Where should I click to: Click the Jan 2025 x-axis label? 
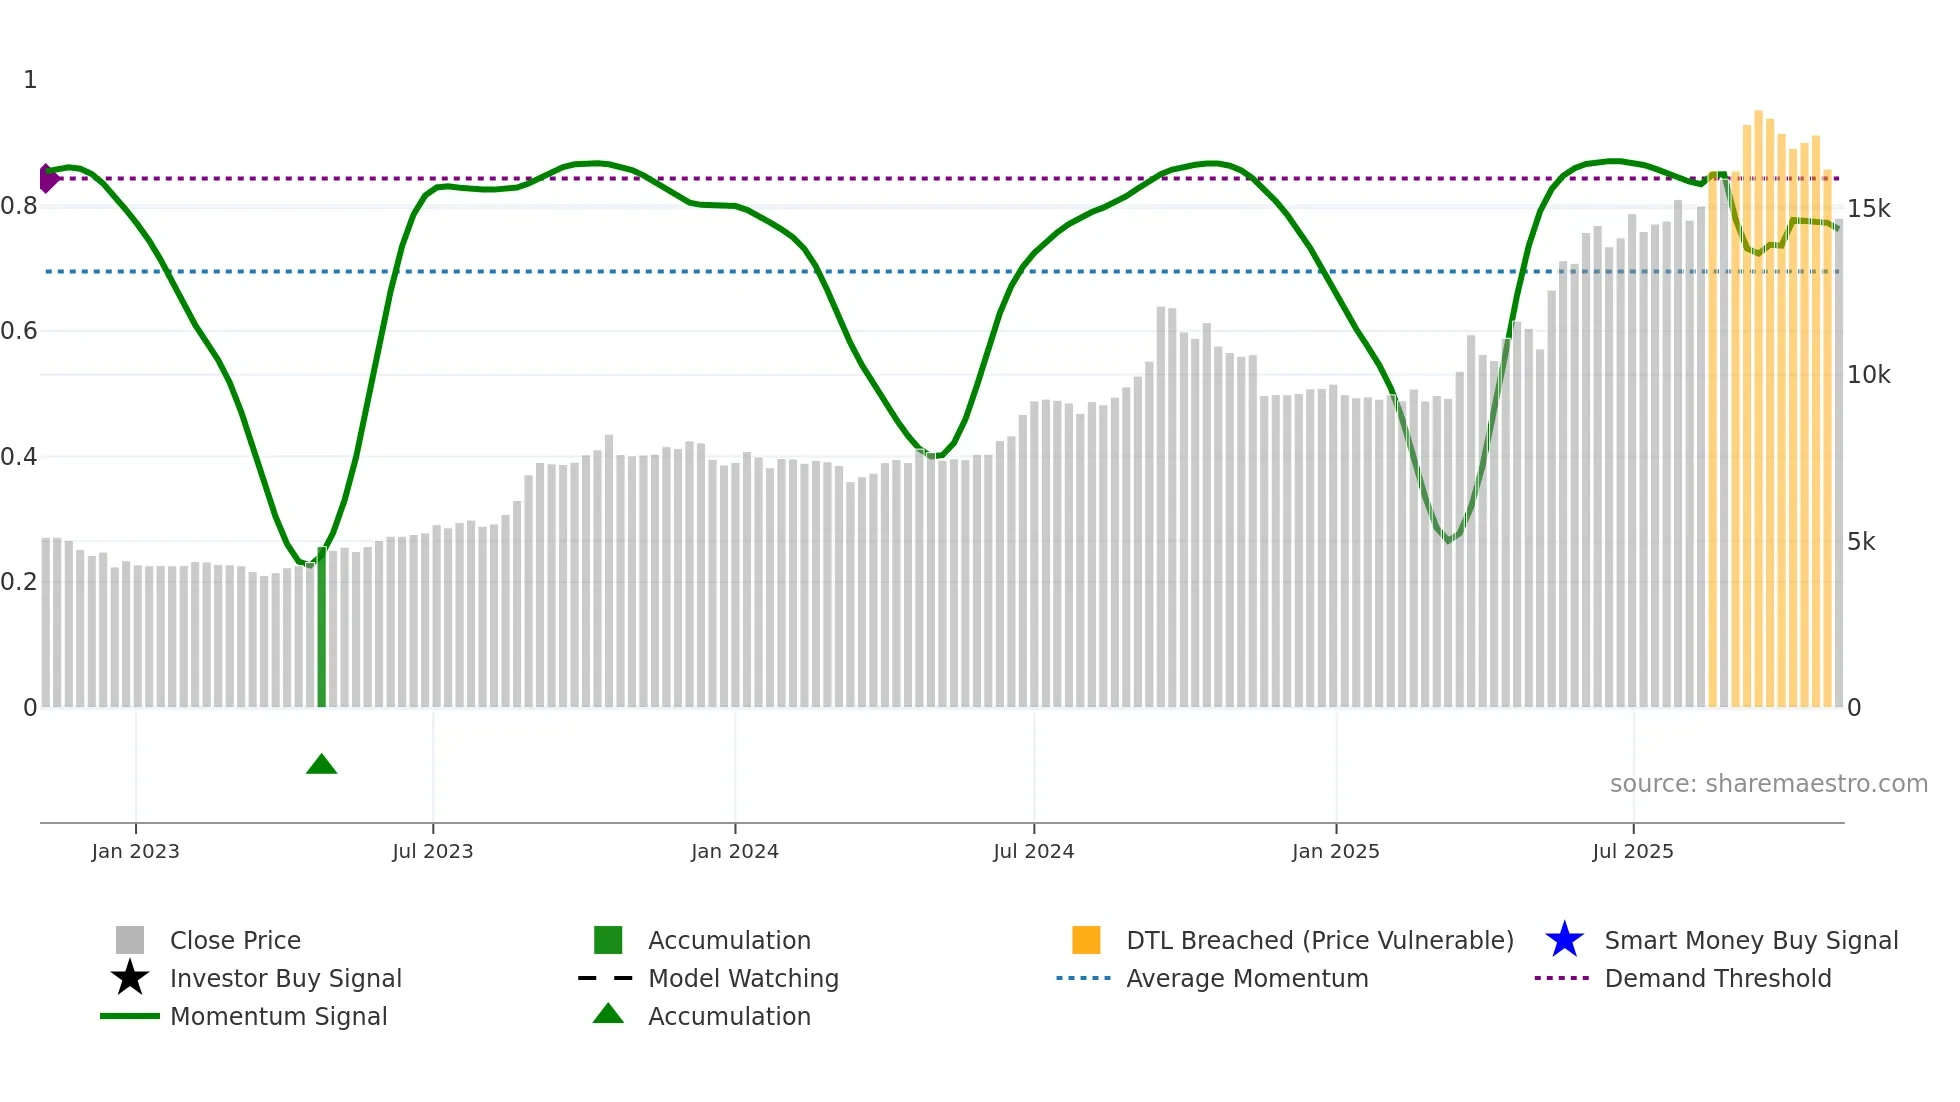pyautogui.click(x=1335, y=851)
